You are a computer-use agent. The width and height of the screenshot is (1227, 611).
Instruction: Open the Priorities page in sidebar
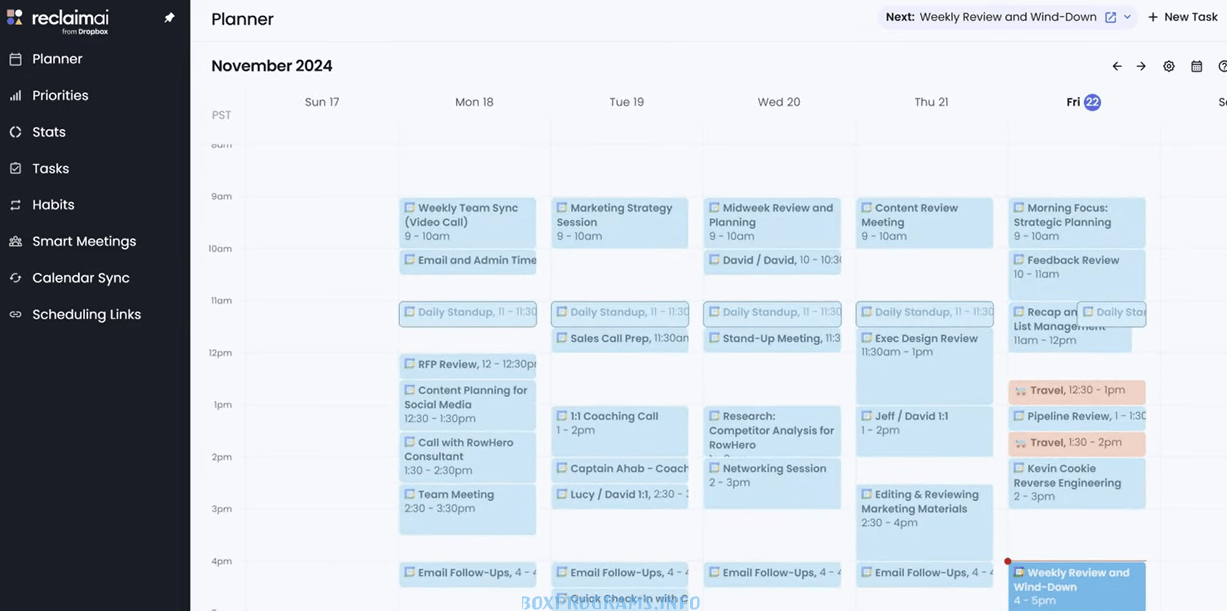coord(60,95)
